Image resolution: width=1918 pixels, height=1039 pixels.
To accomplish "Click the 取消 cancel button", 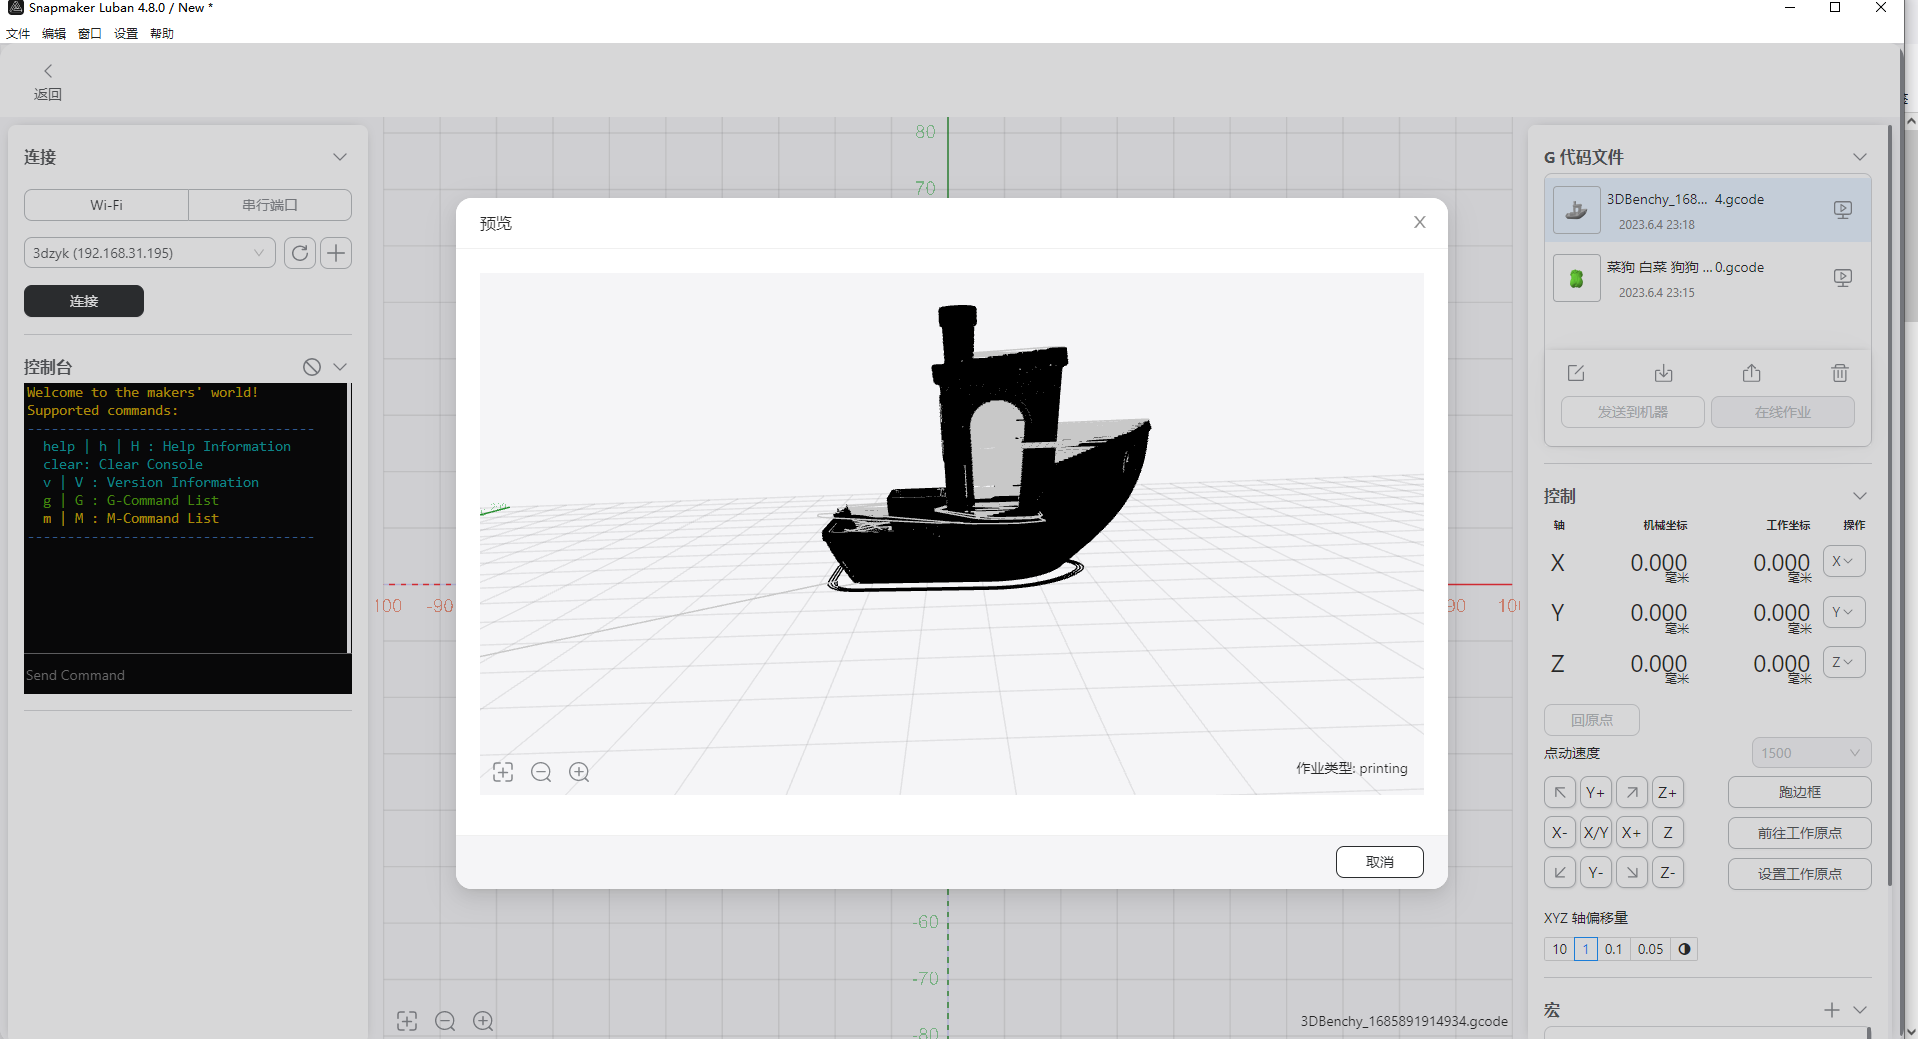I will 1379,862.
